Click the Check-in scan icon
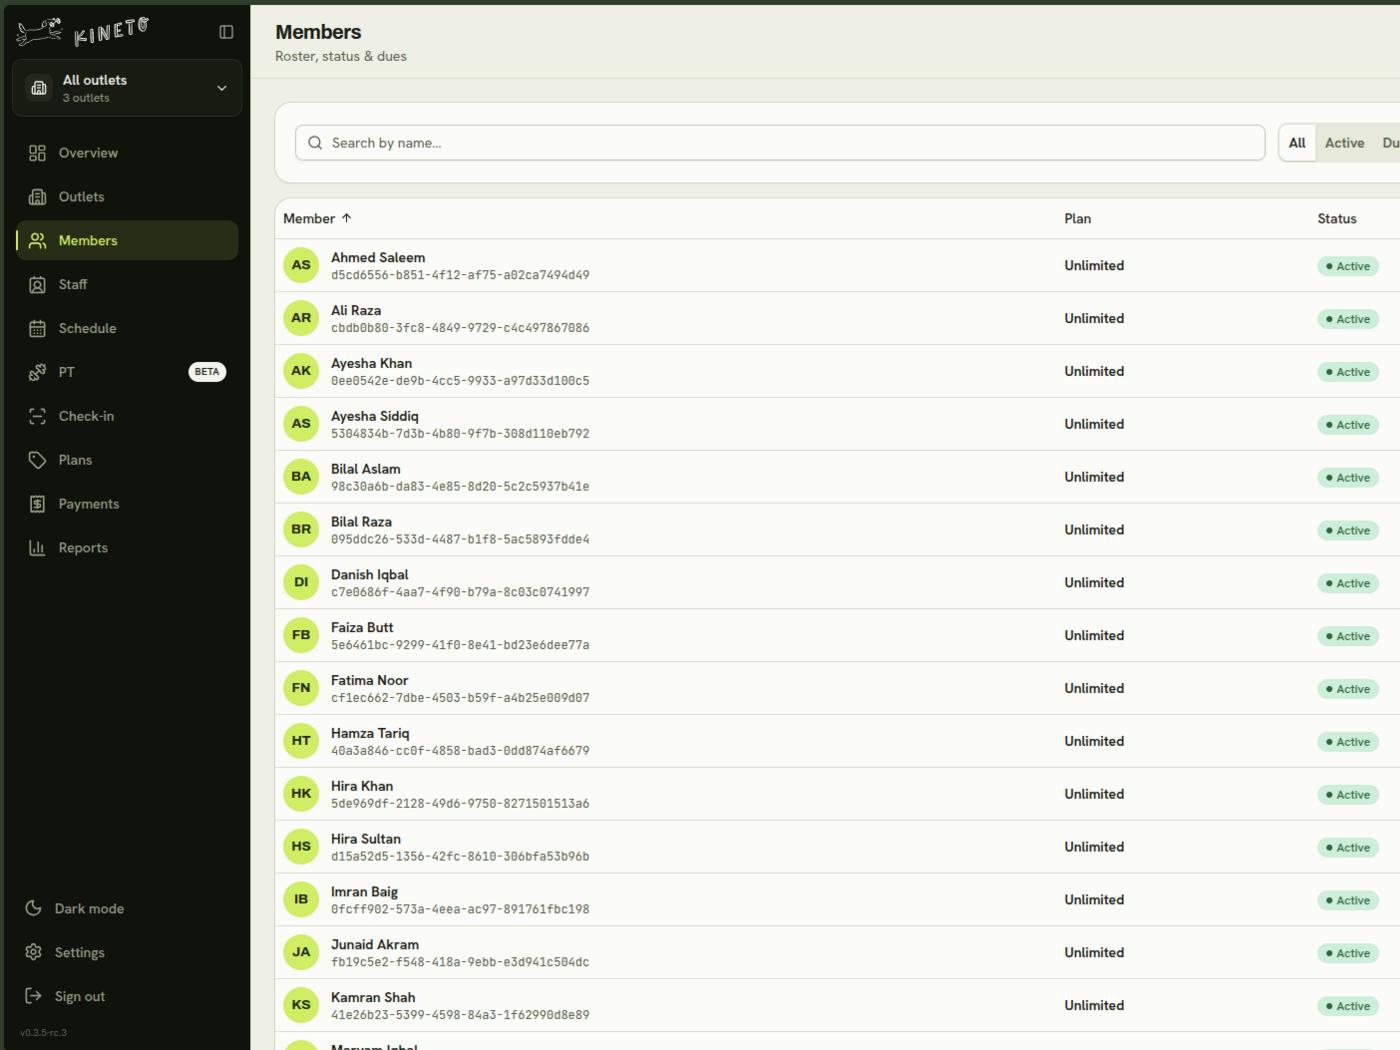The height and width of the screenshot is (1050, 1400). [x=37, y=416]
